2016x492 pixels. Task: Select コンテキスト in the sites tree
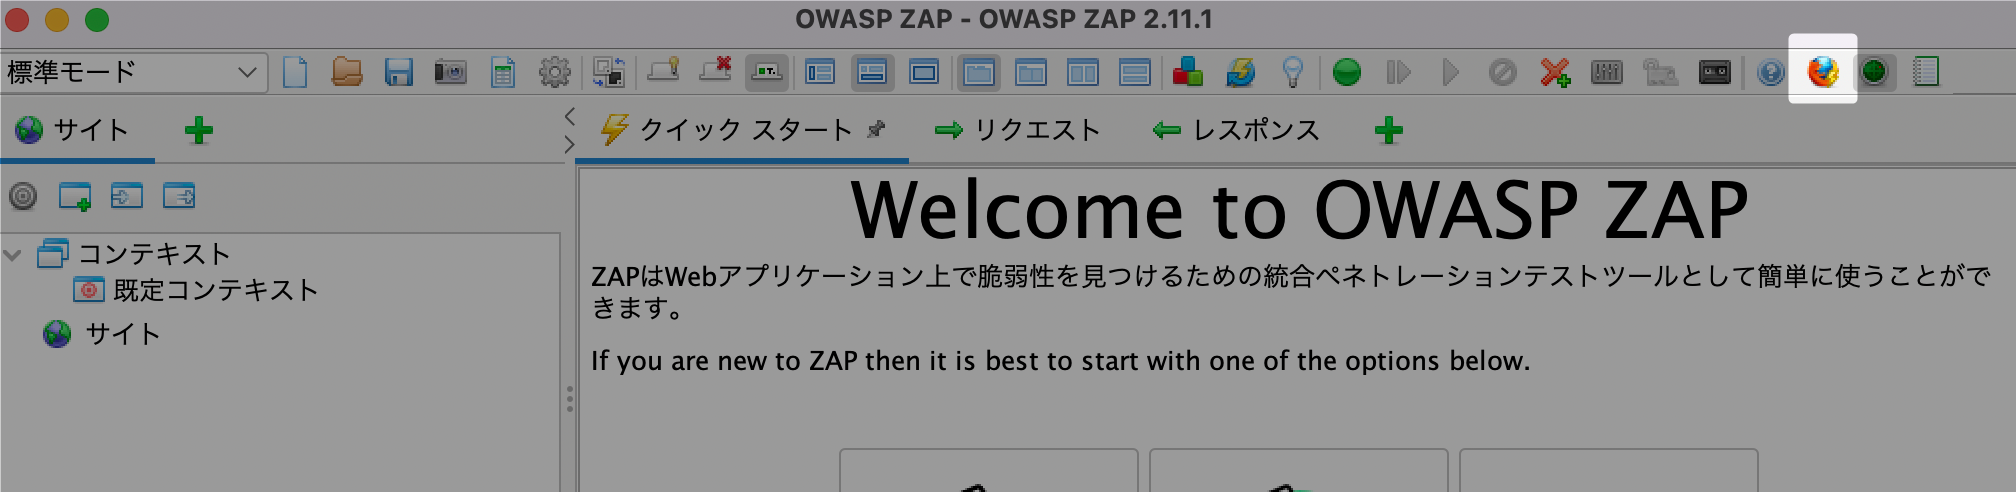pyautogui.click(x=134, y=254)
